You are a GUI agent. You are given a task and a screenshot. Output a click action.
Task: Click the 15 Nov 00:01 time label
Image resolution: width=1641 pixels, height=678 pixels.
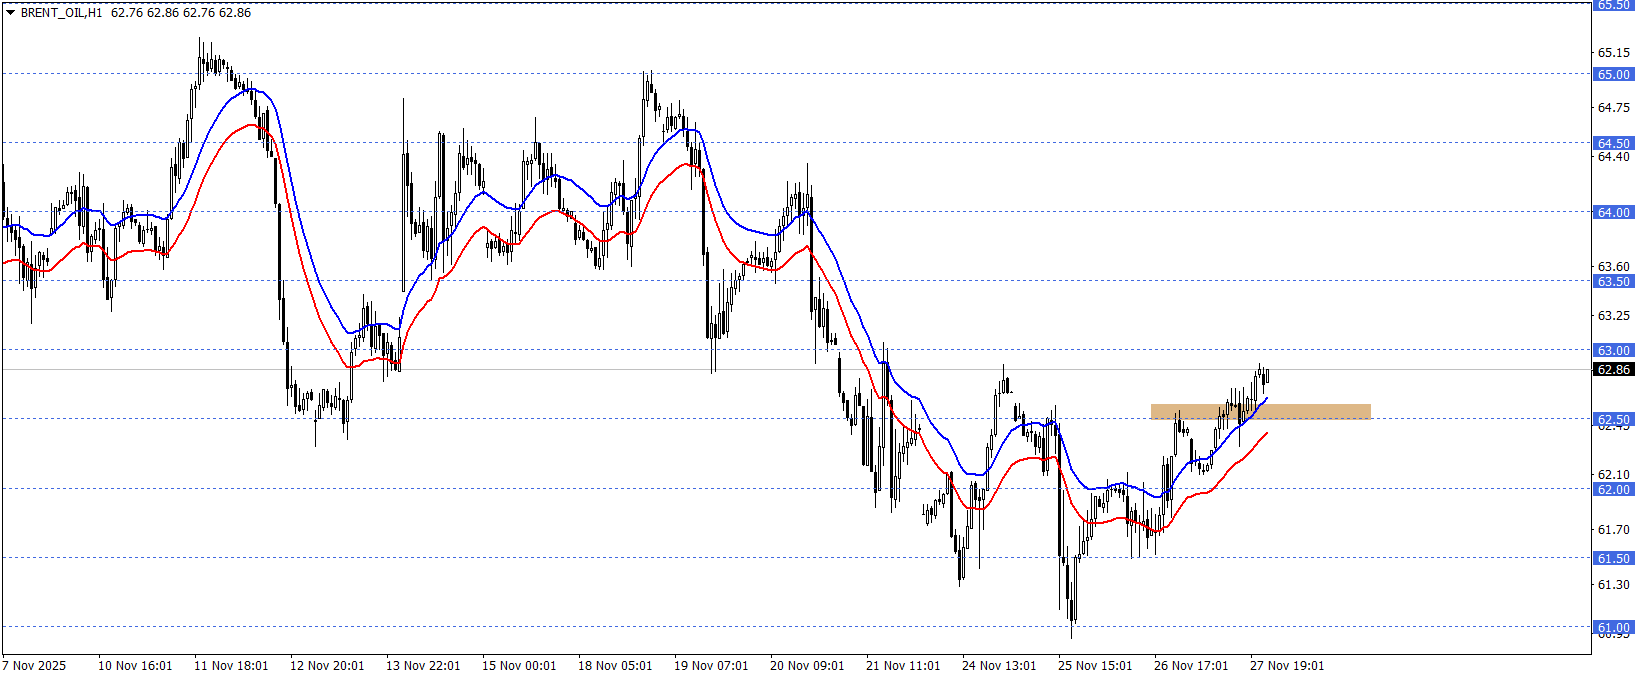click(519, 665)
